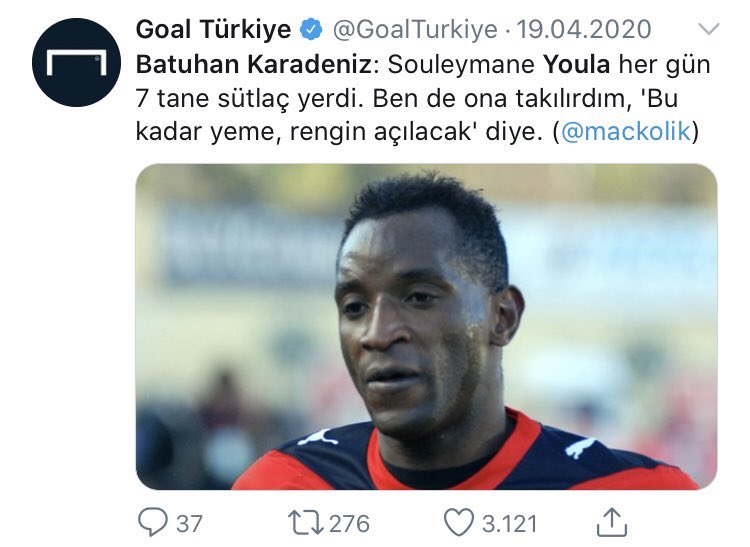This screenshot has width=750, height=547.
Task: Click the 276 retweets count
Action: point(349,524)
